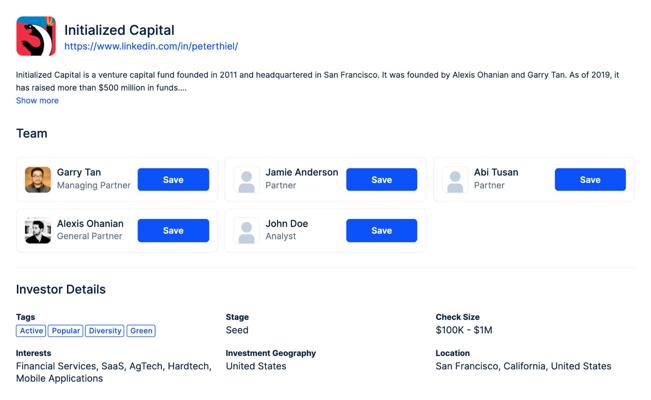Select the Diversity tag
651x400 pixels.
tap(105, 331)
